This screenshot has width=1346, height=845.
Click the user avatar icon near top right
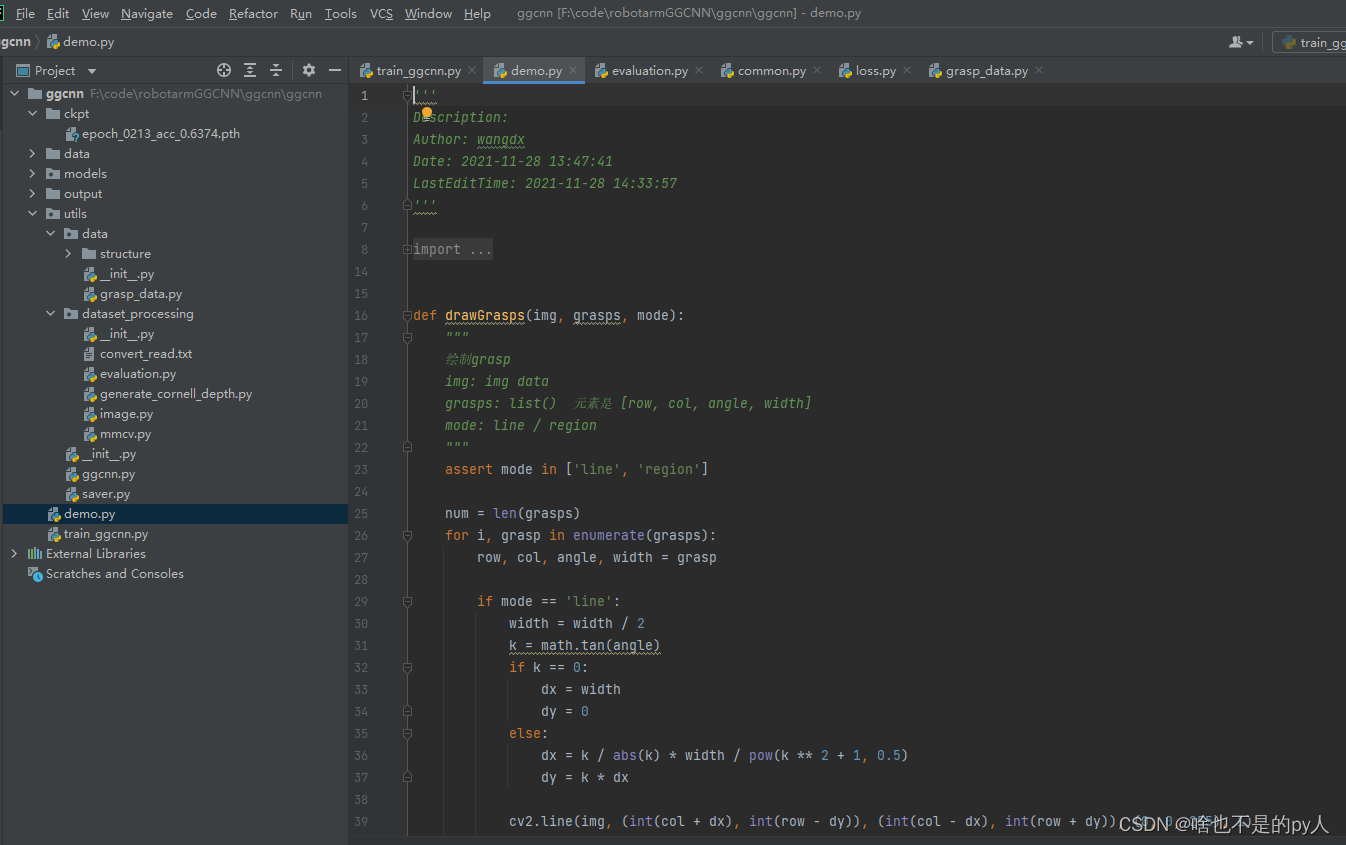(x=1237, y=41)
